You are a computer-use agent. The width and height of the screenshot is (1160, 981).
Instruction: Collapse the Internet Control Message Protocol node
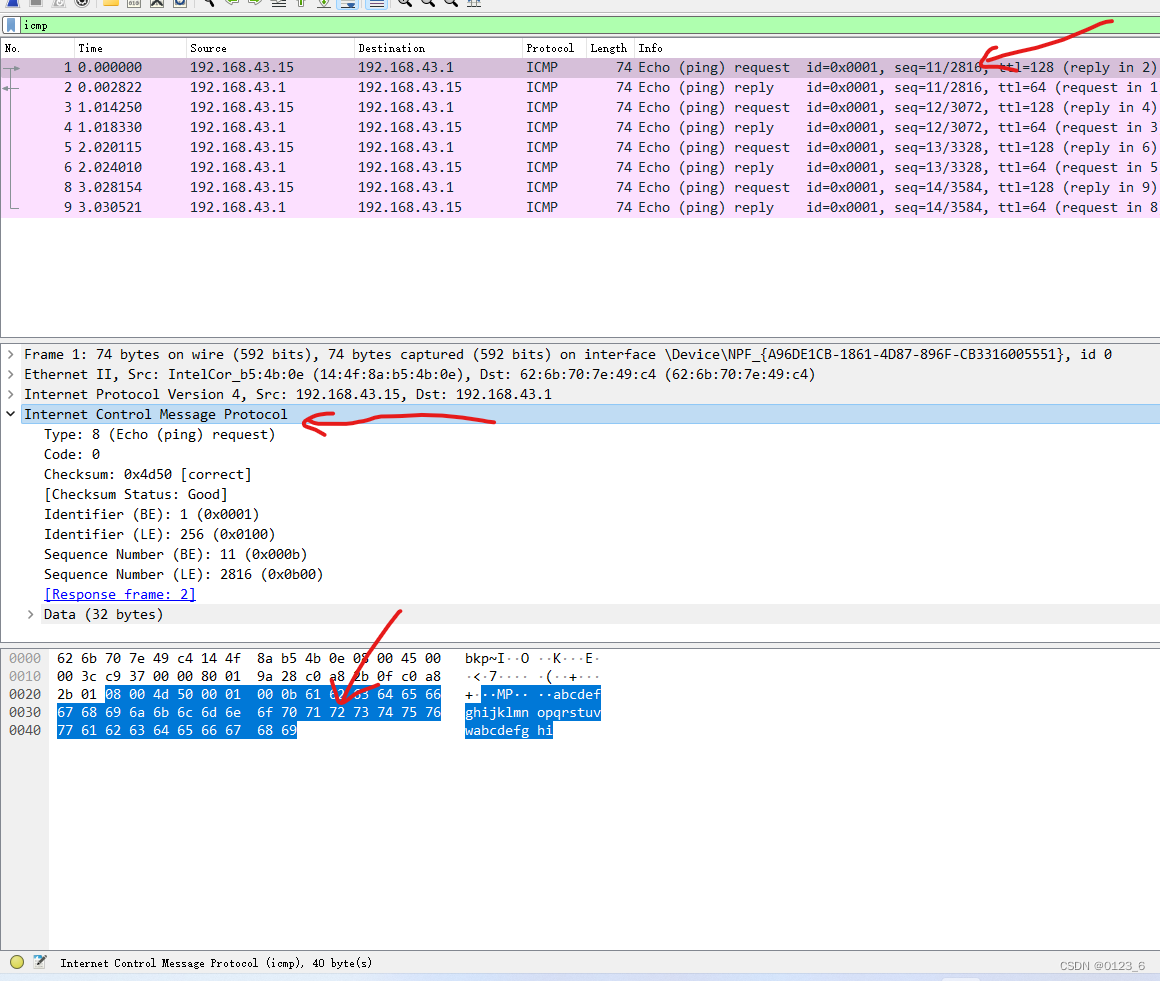click(x=11, y=414)
